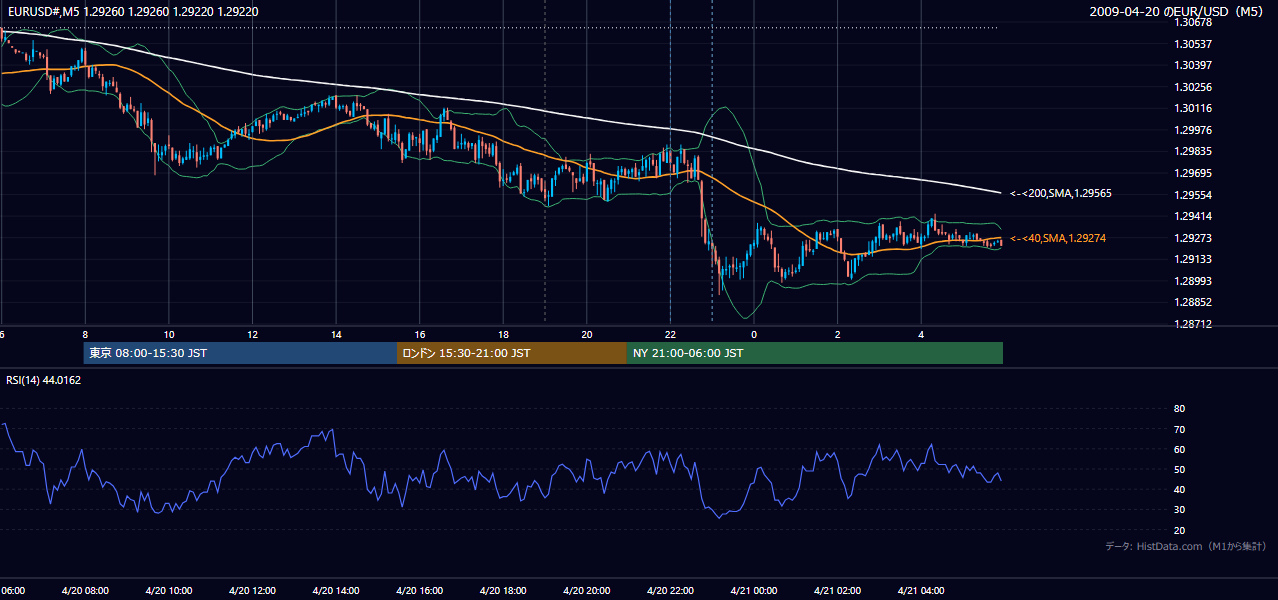Click RSI scale value 40
Screen dimensions: 1278x600
pyautogui.click(x=1180, y=489)
